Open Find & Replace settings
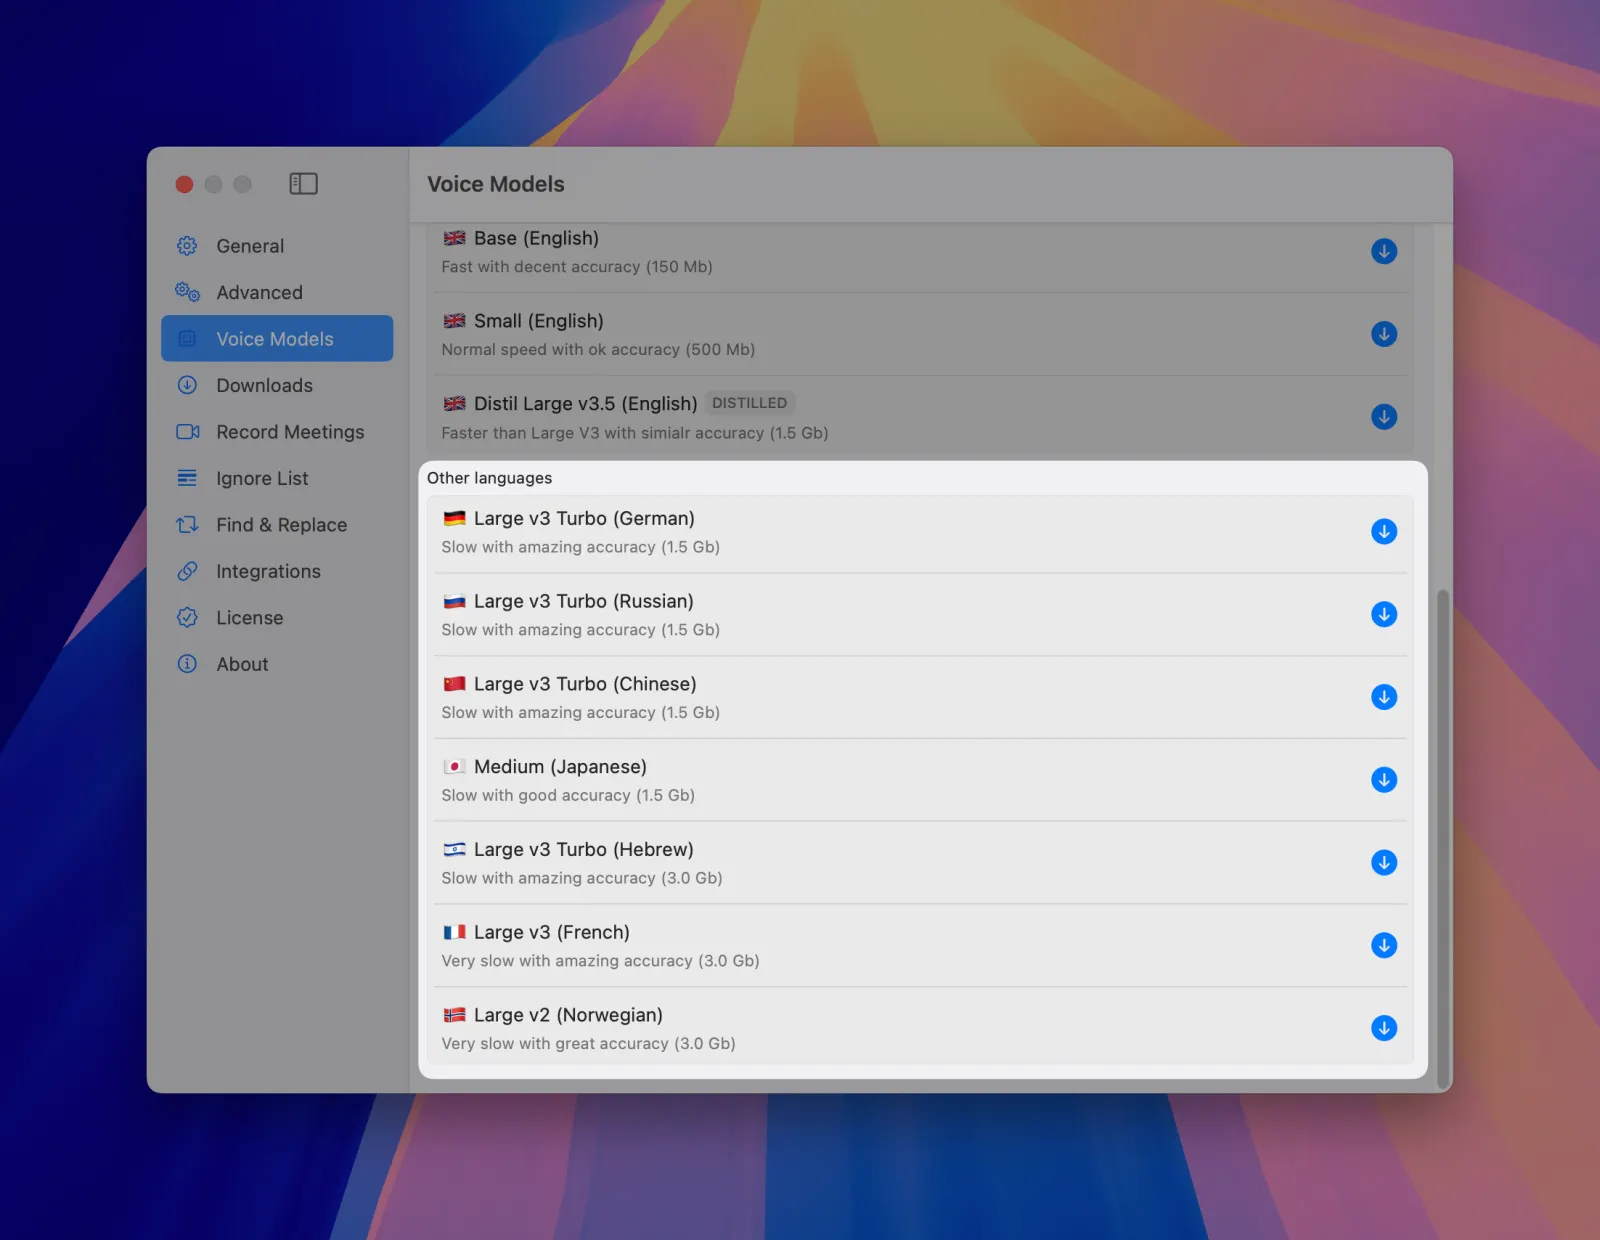 click(277, 525)
